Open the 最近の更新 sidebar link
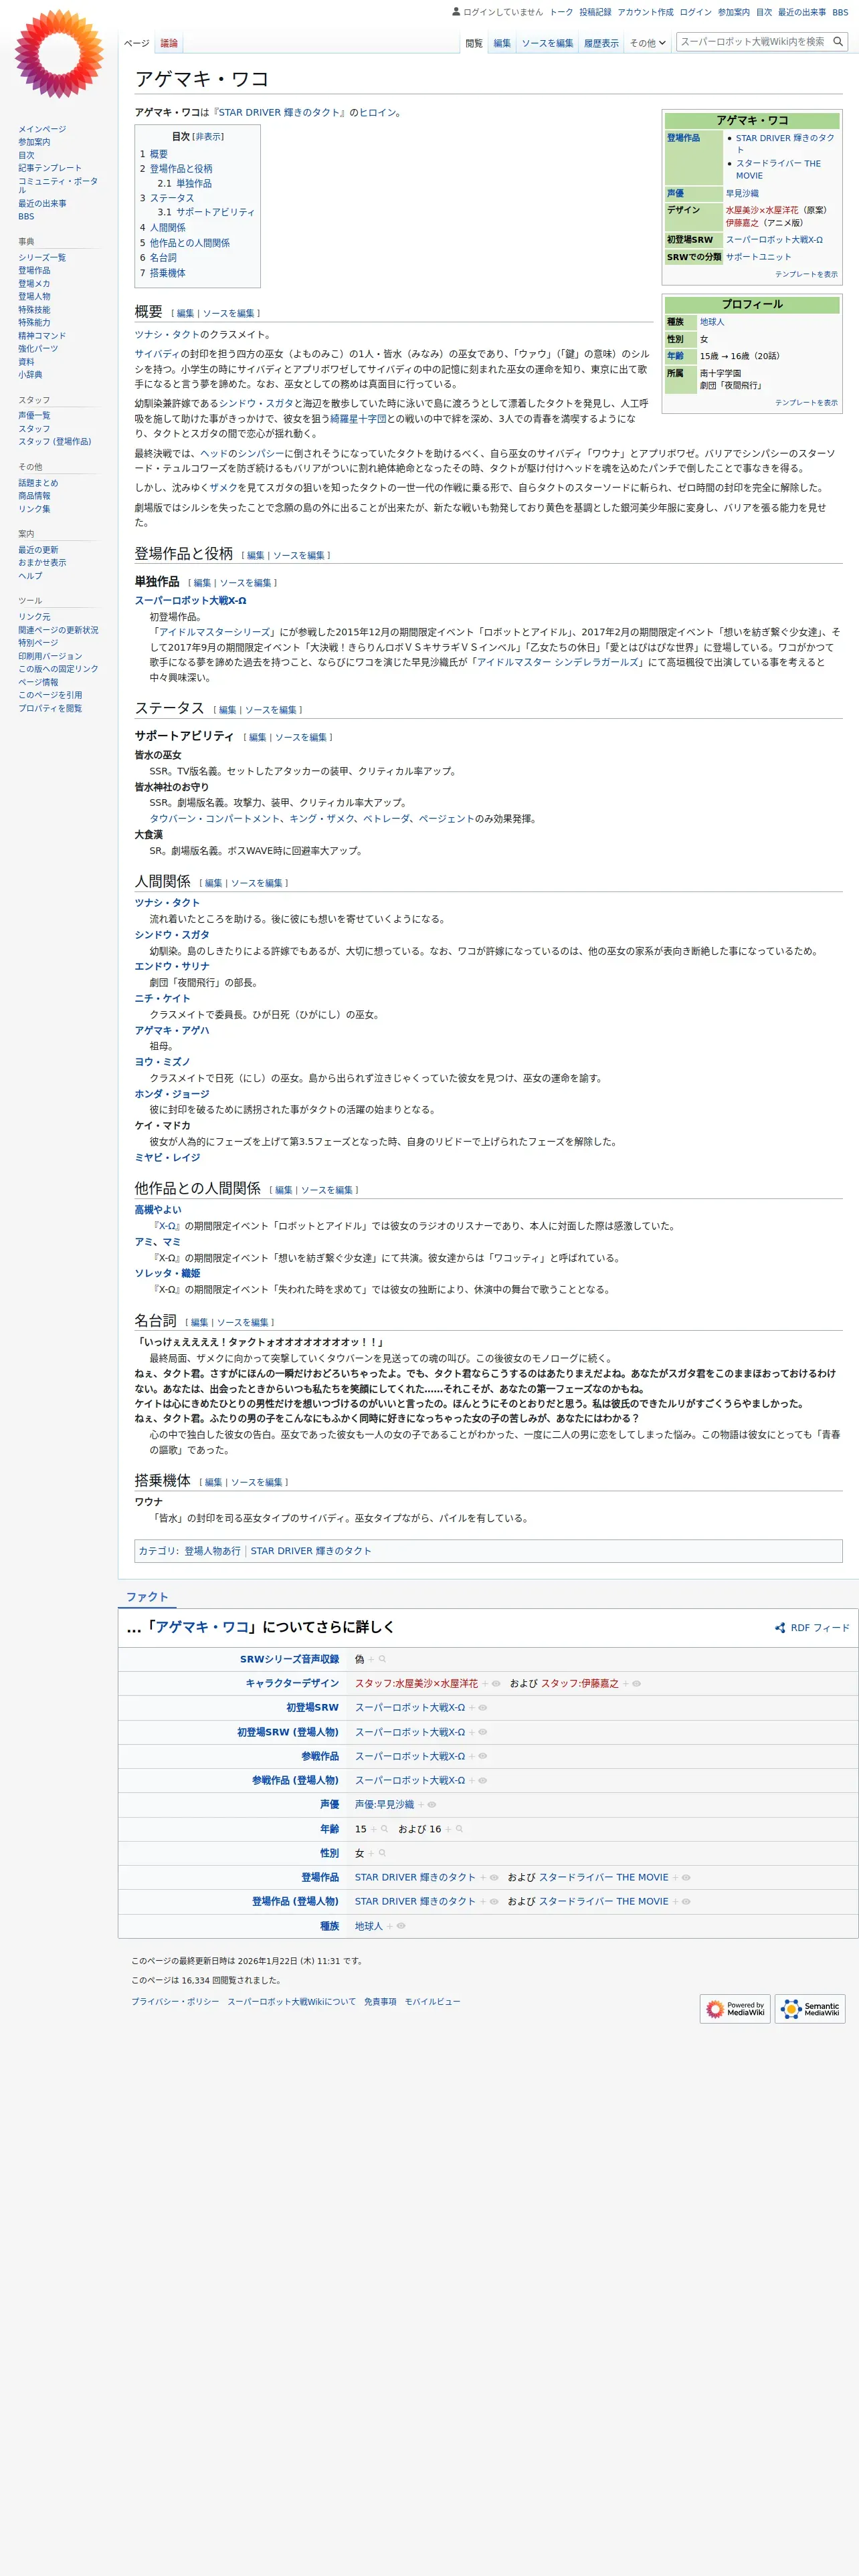This screenshot has height=2576, width=859. 38,550
